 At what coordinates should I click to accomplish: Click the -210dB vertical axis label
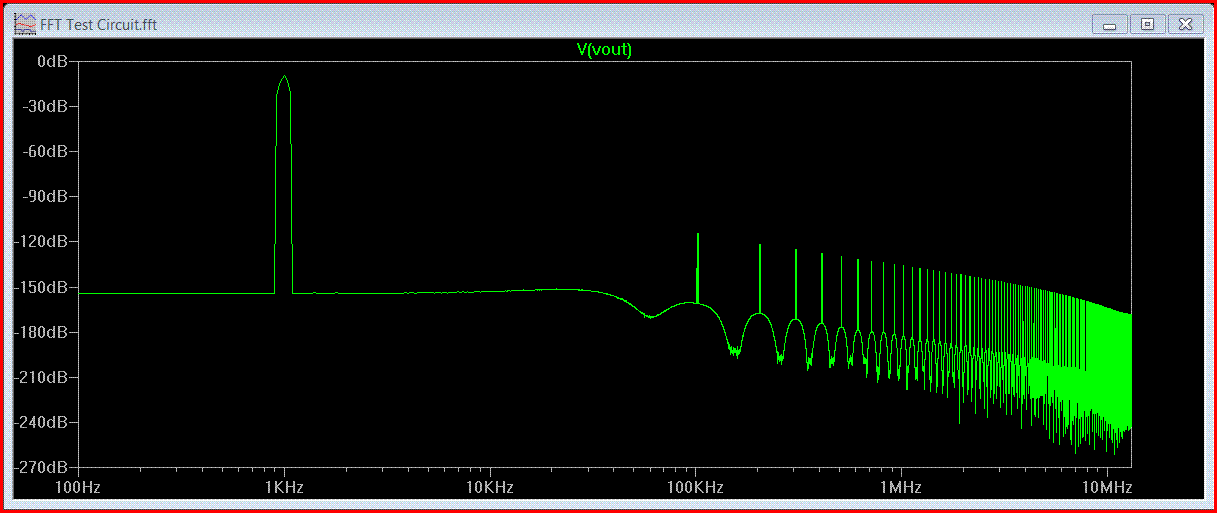point(43,377)
